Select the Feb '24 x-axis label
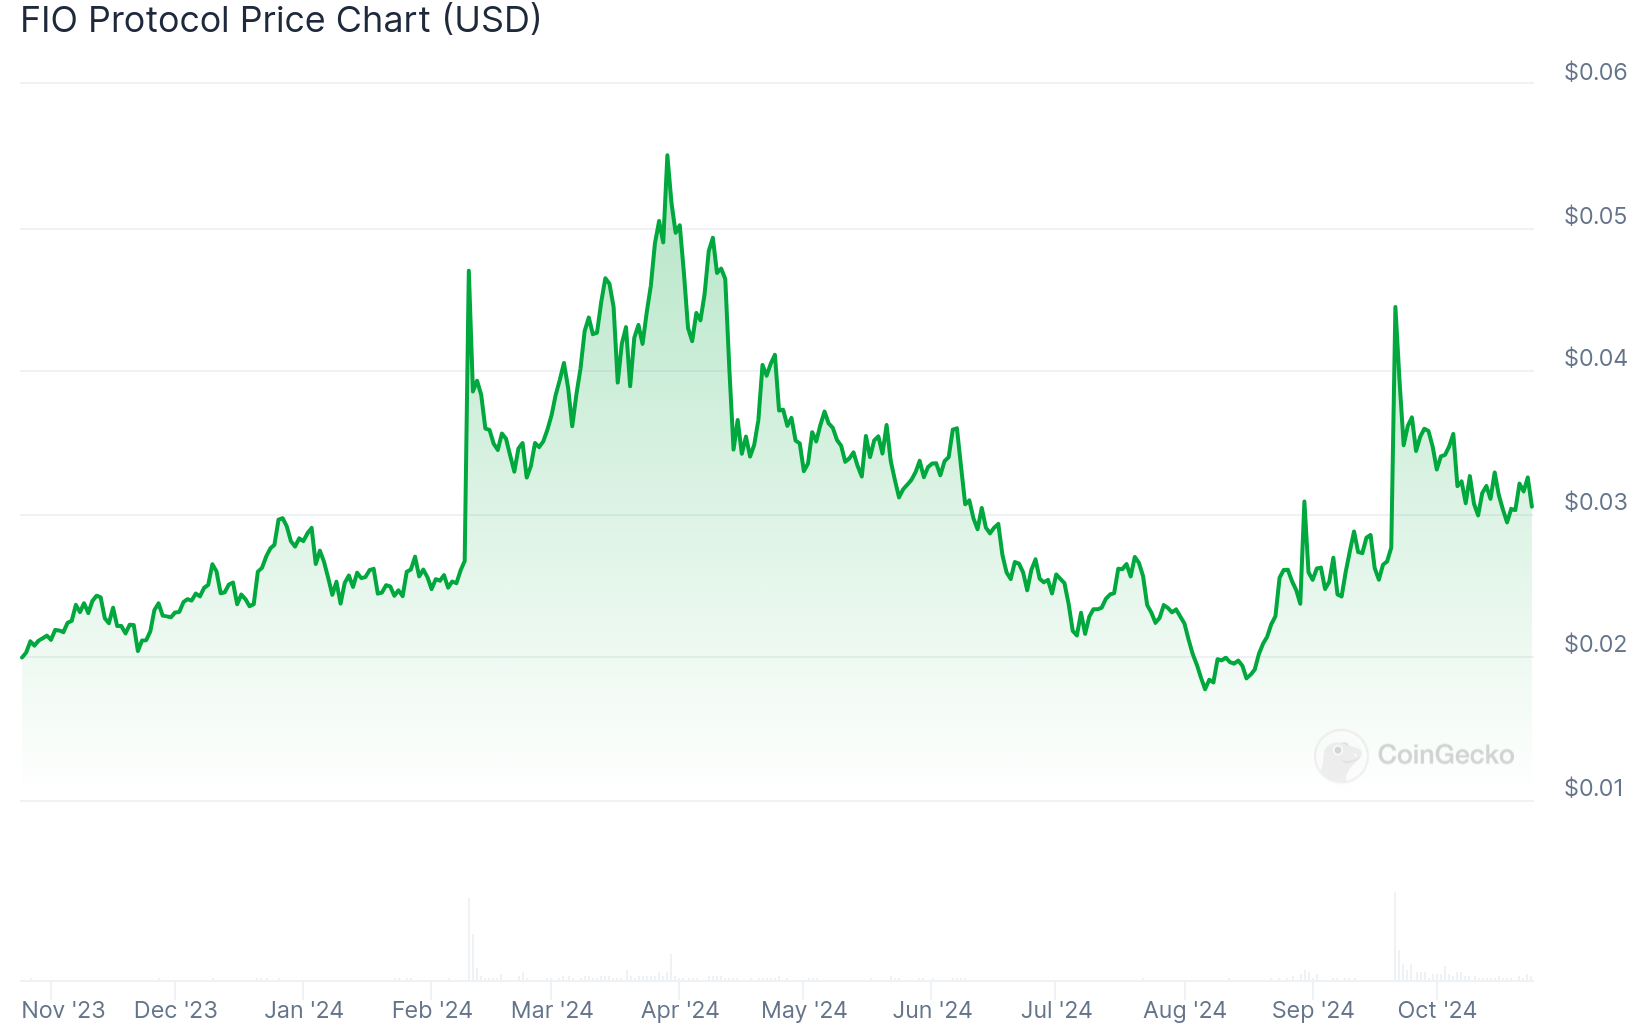 coord(431,1010)
